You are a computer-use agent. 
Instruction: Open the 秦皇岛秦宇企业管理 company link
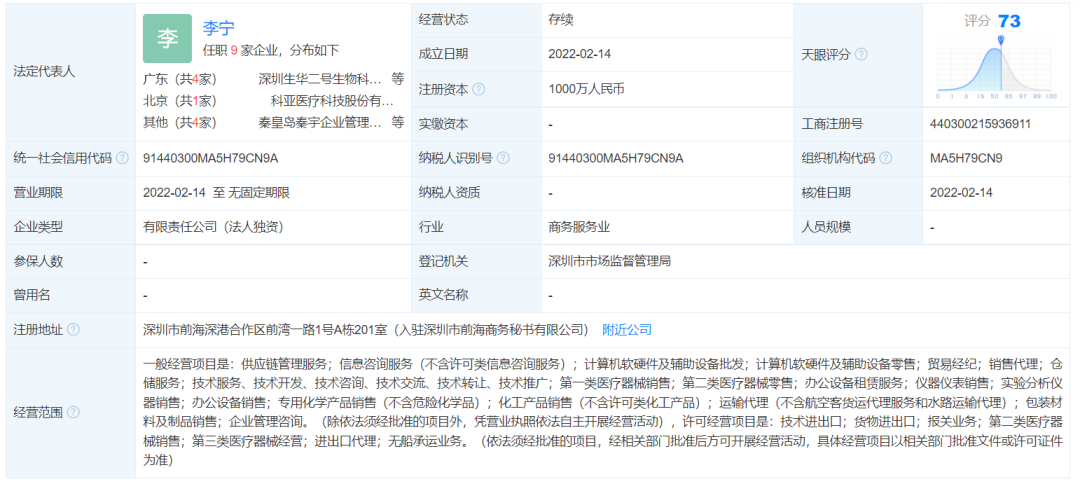pyautogui.click(x=320, y=123)
